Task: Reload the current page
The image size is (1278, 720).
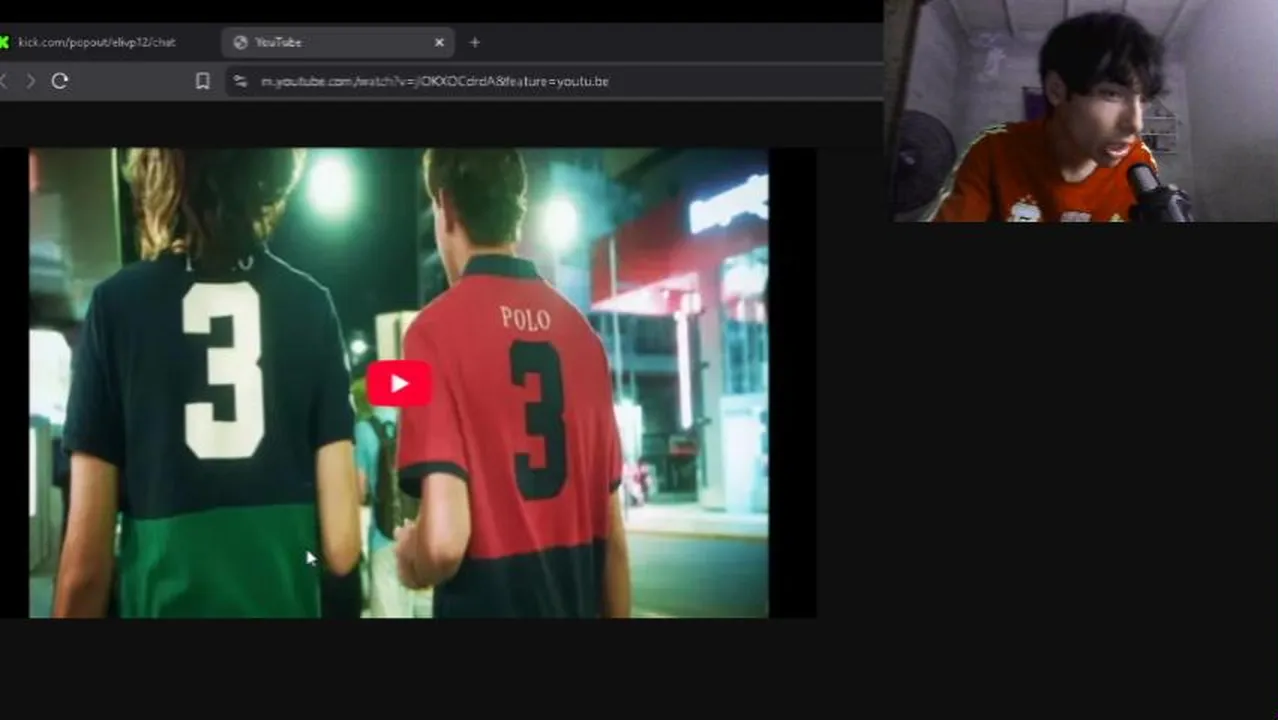Action: [60, 81]
